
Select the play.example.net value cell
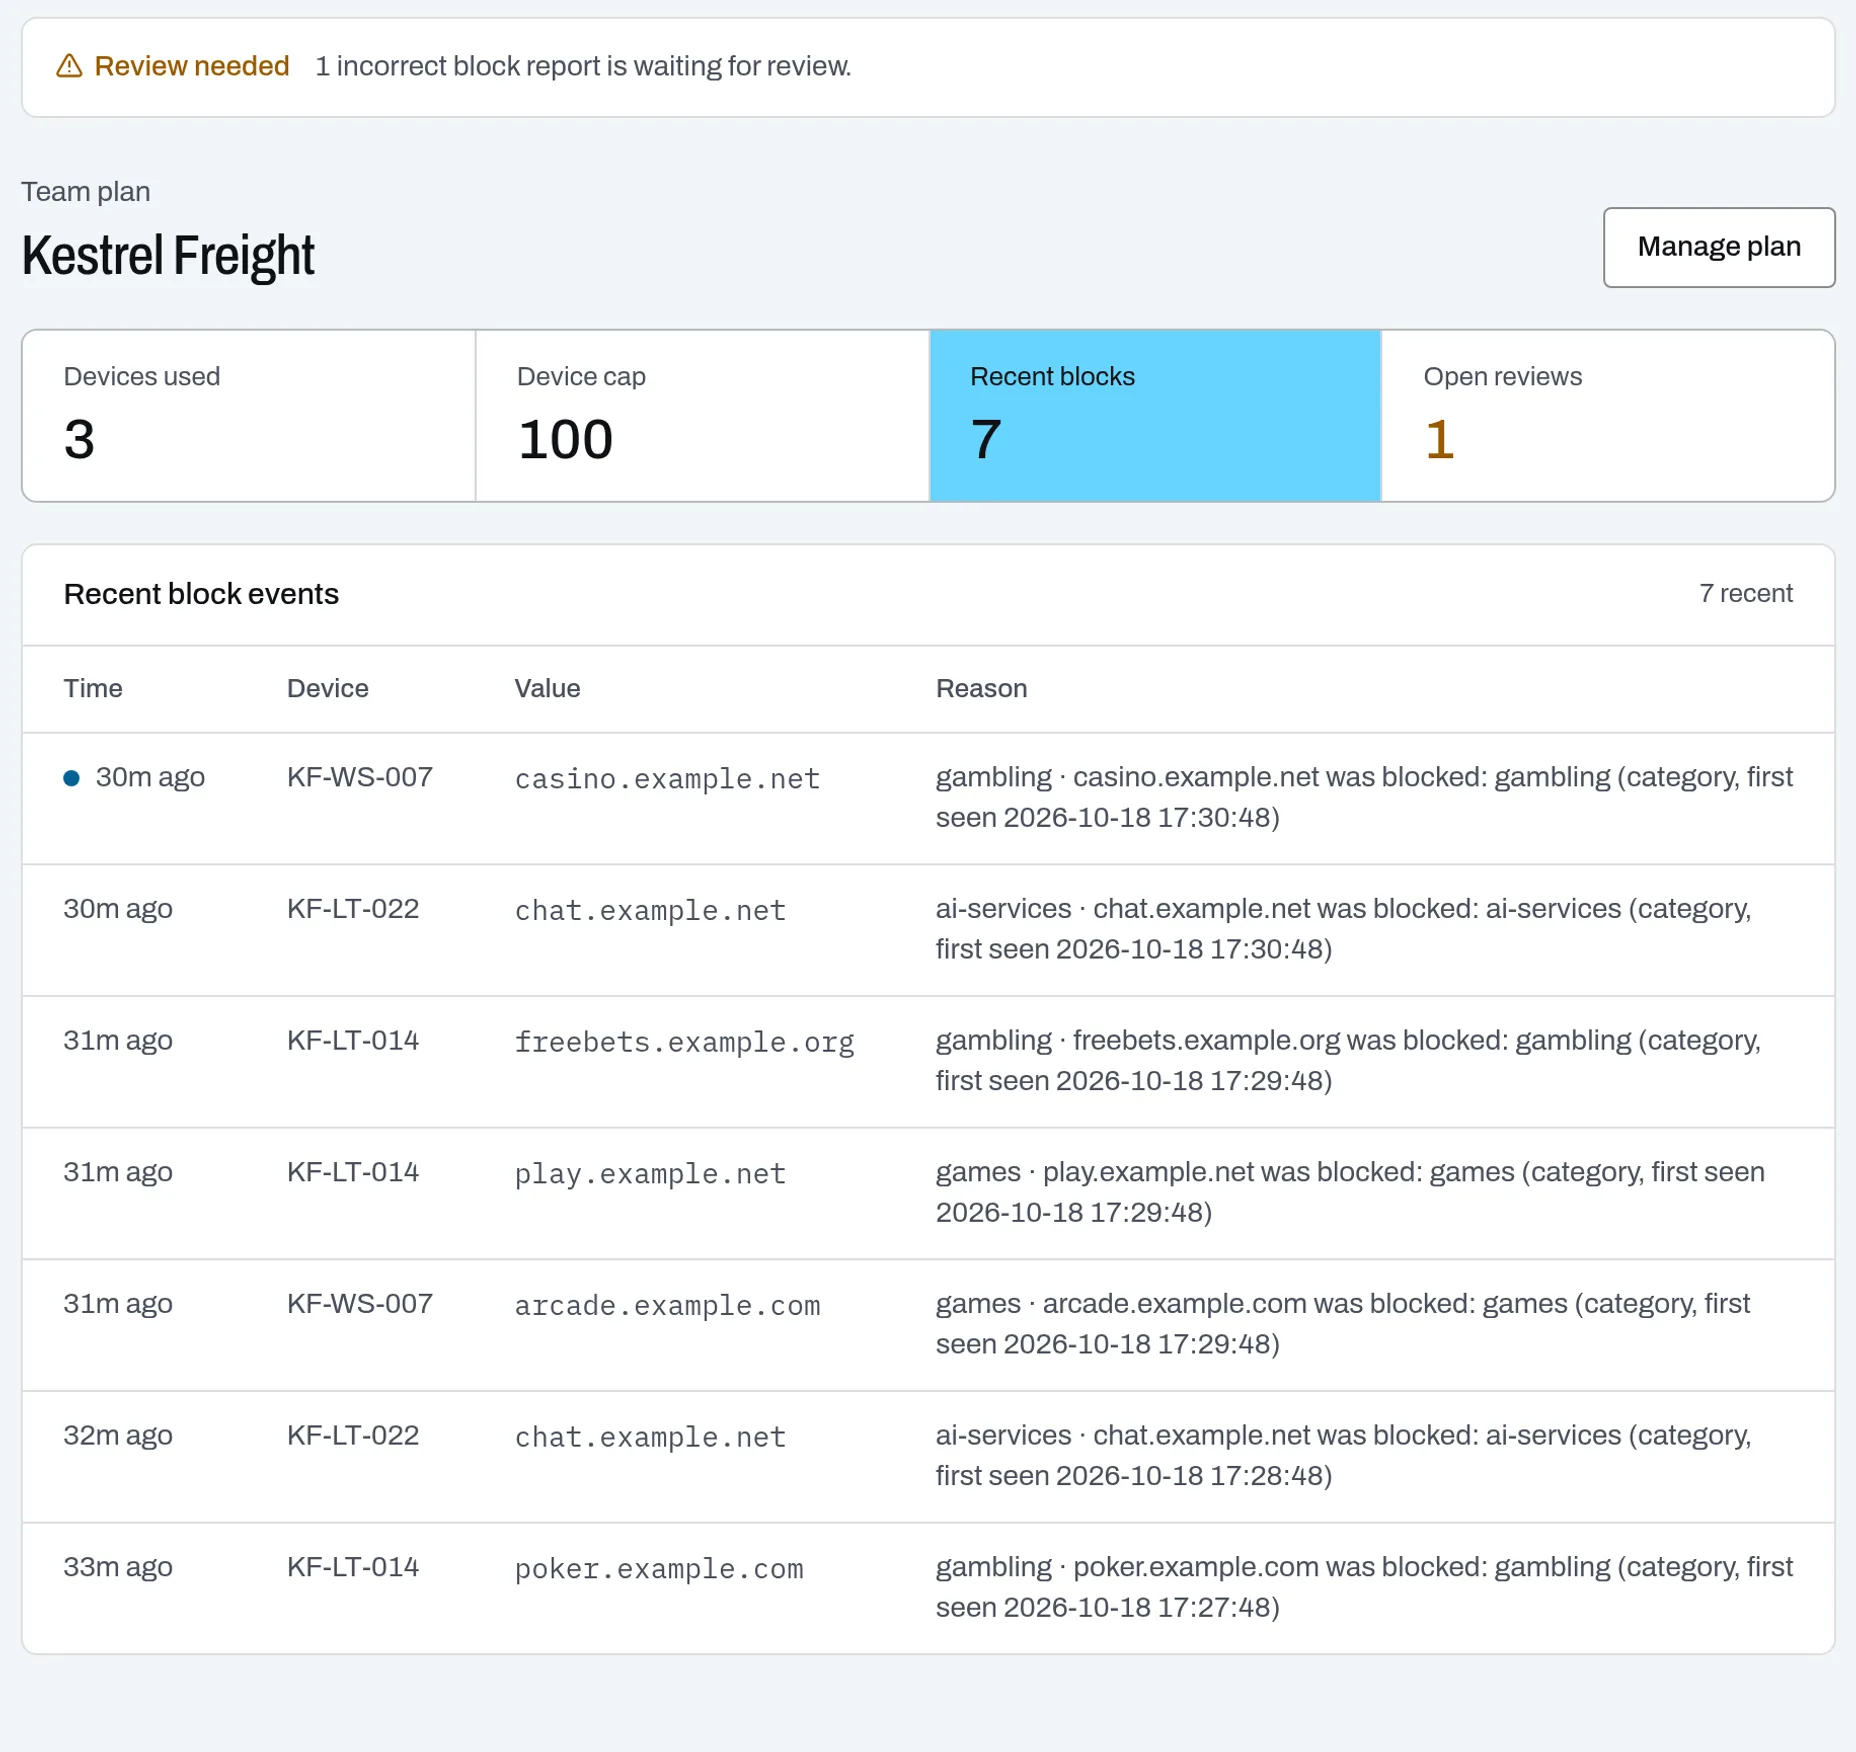(x=651, y=1174)
